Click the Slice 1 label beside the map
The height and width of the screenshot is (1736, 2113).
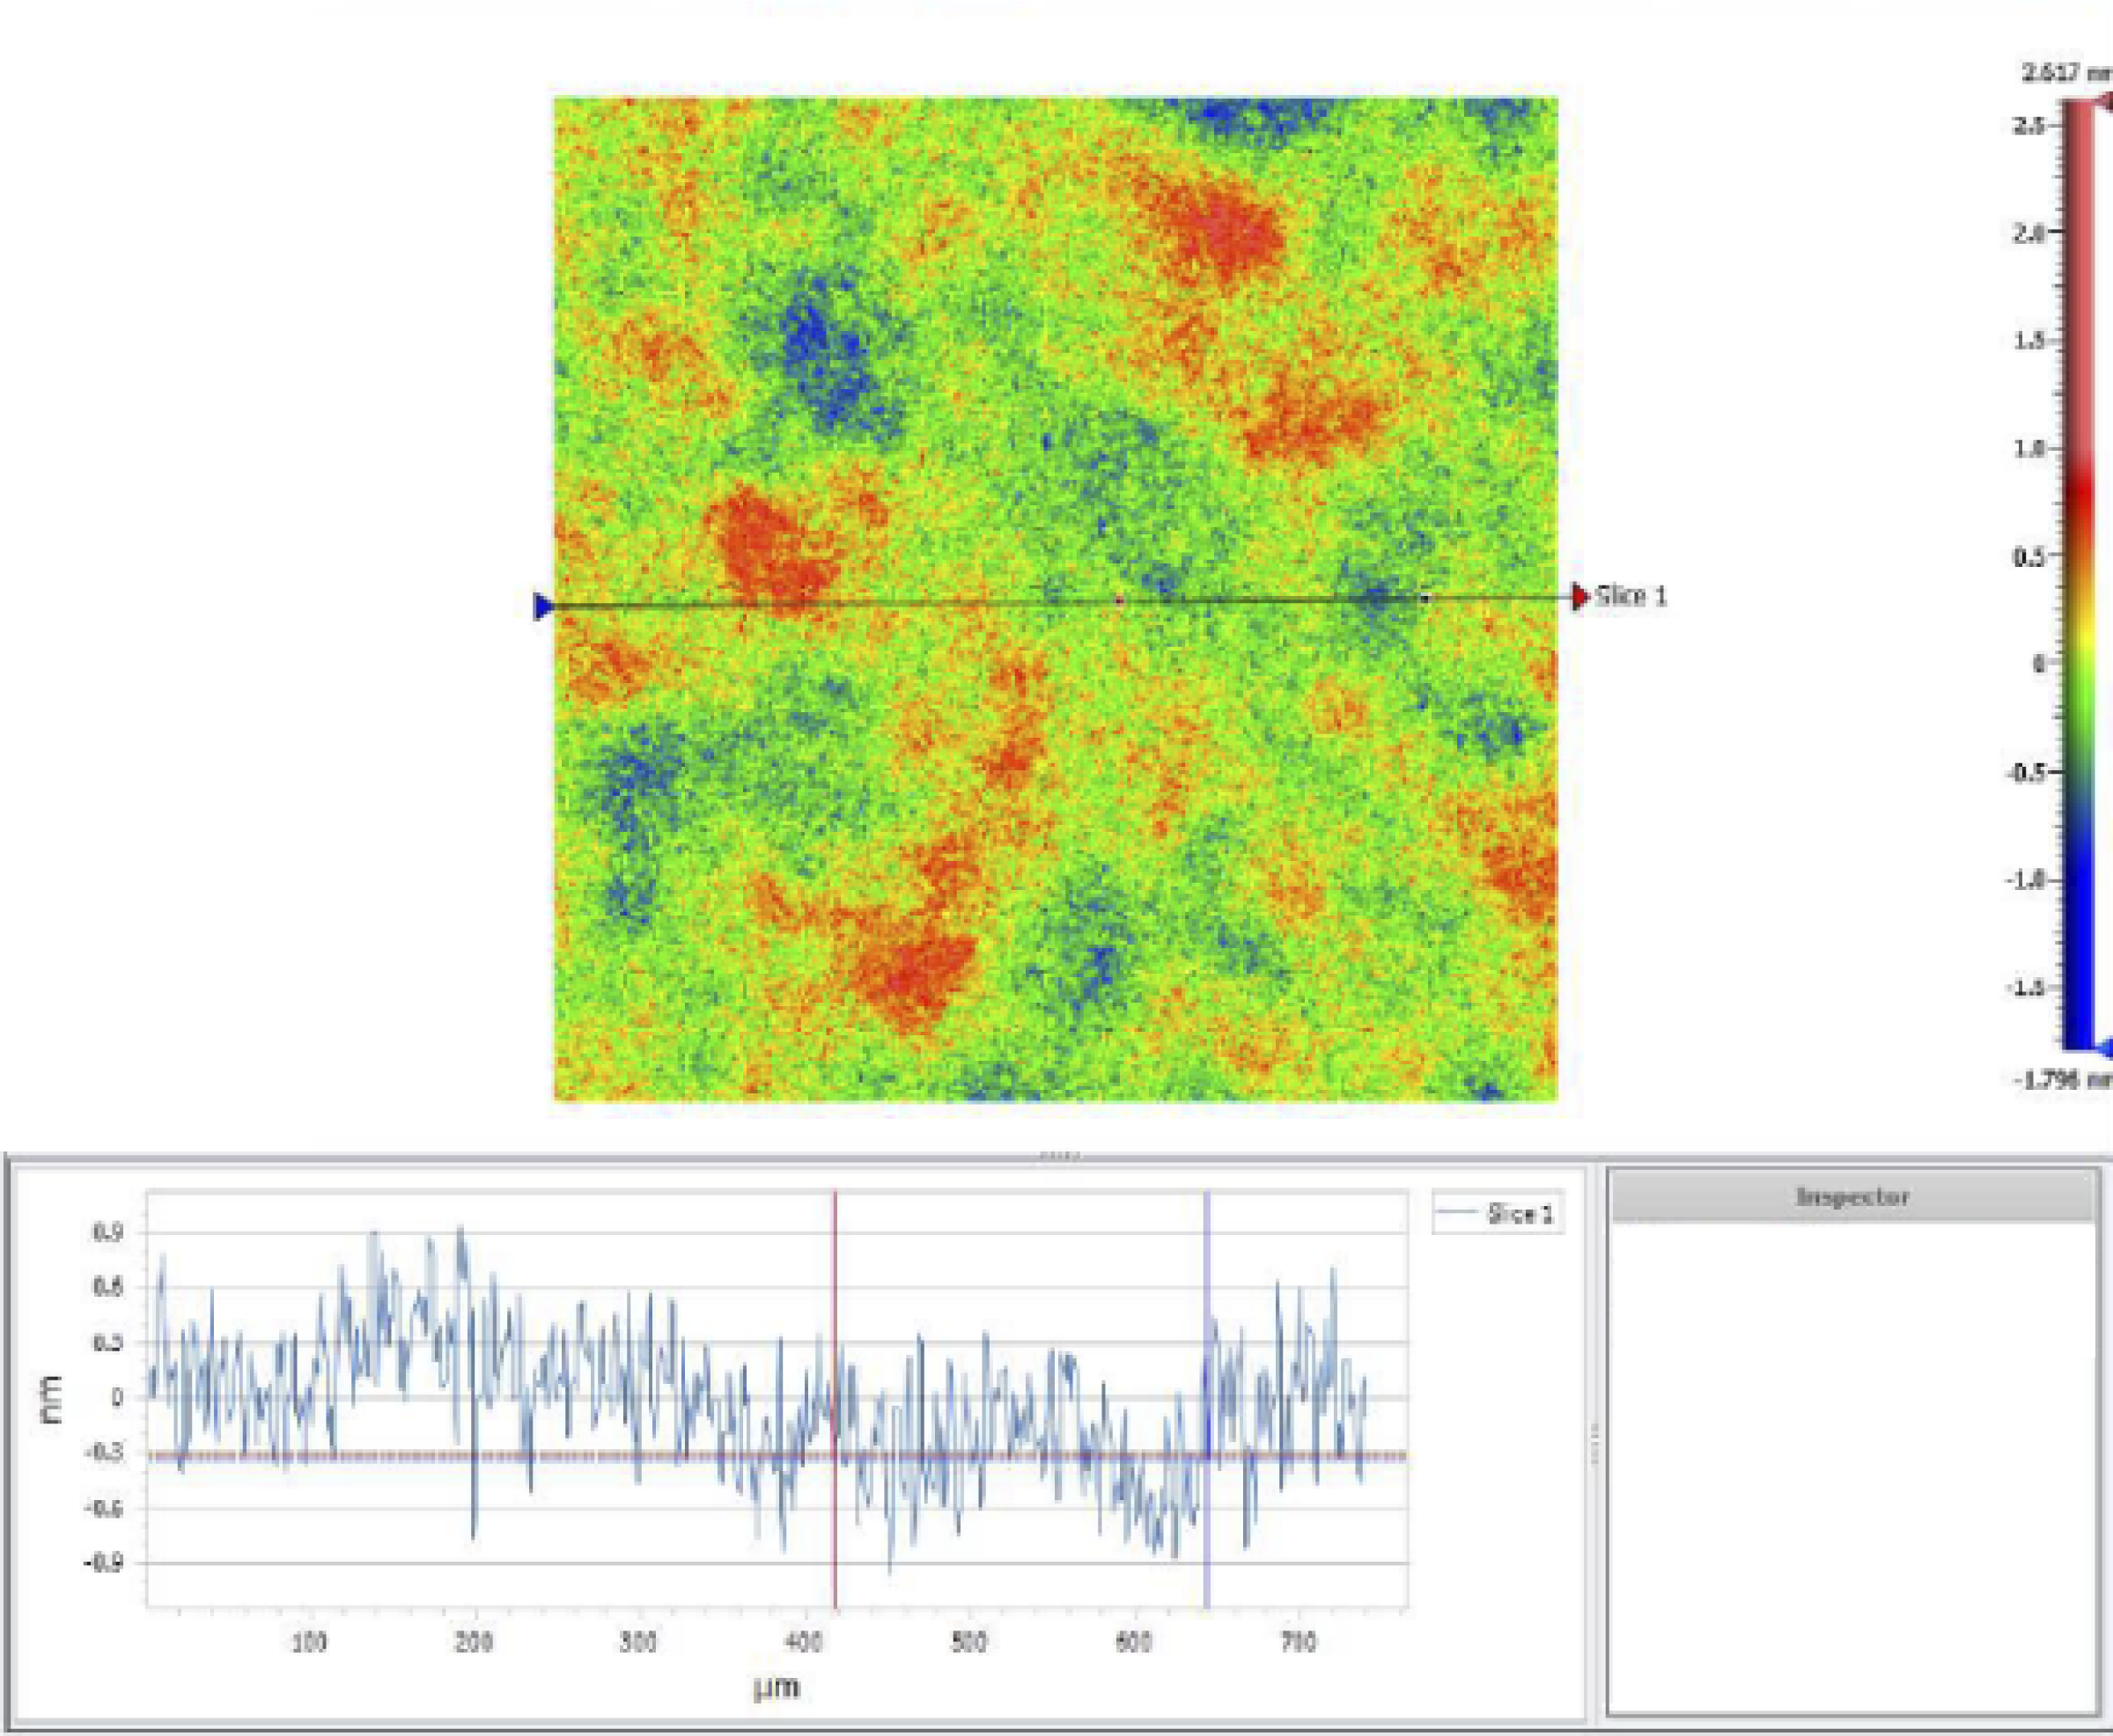coord(1631,596)
